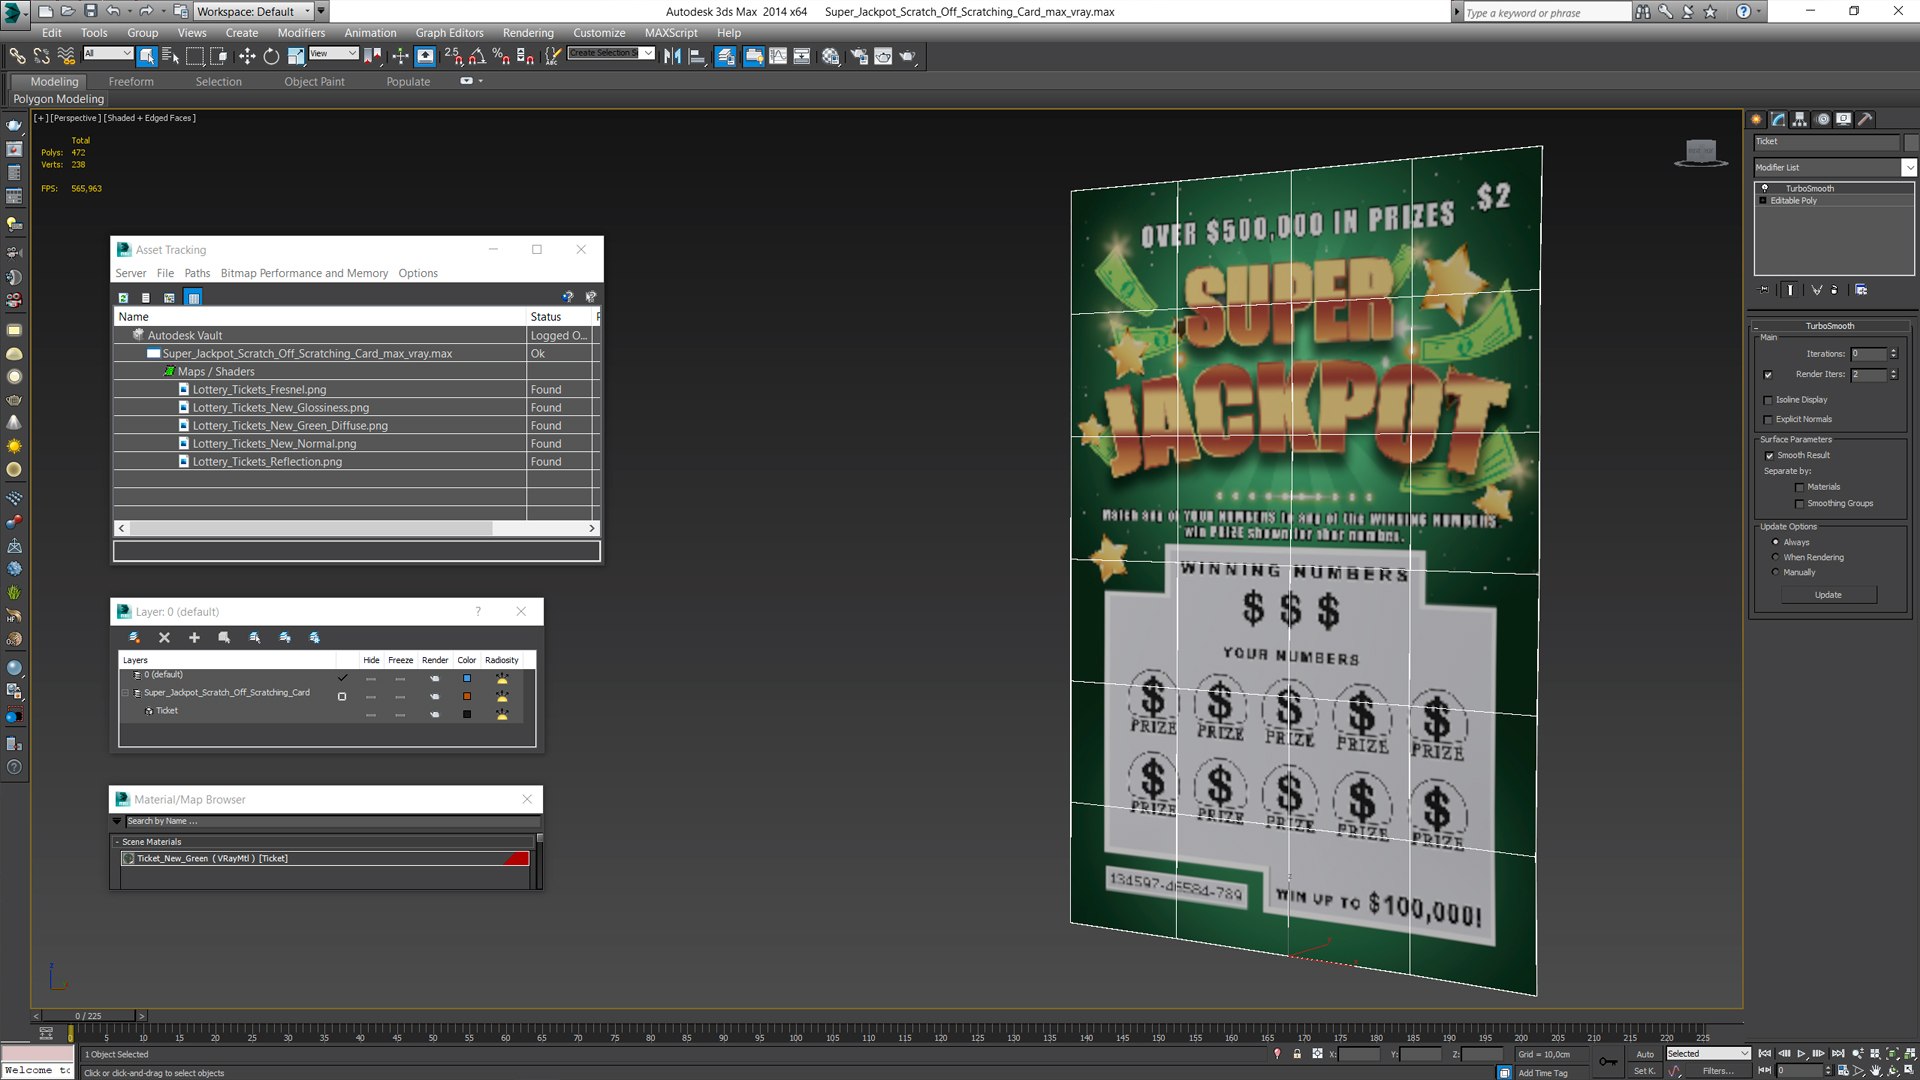Image resolution: width=1920 pixels, height=1080 pixels.
Task: Select the Rotate tool in main toolbar
Action: coord(271,56)
